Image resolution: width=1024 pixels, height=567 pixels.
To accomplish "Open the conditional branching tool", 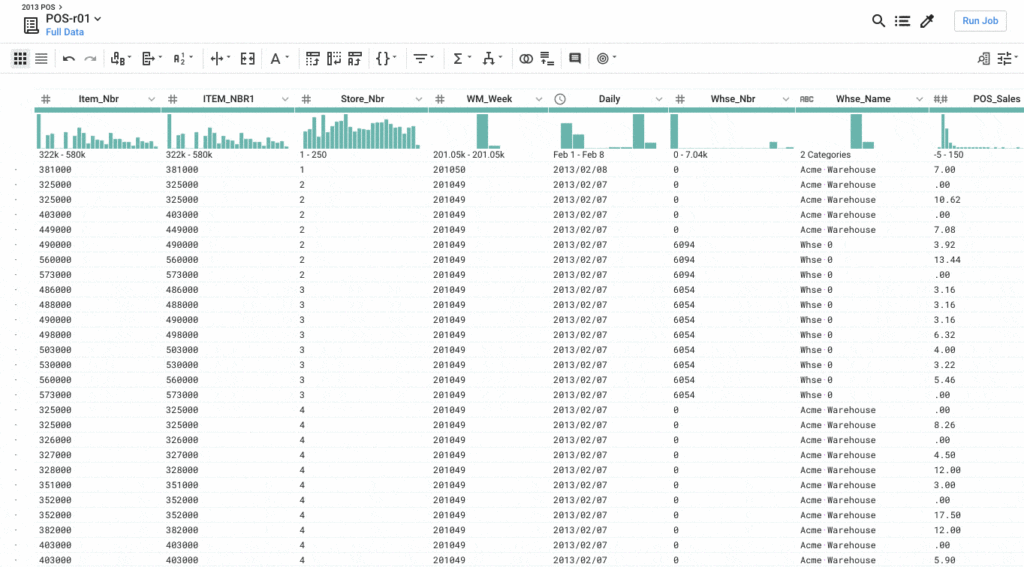I will [492, 59].
